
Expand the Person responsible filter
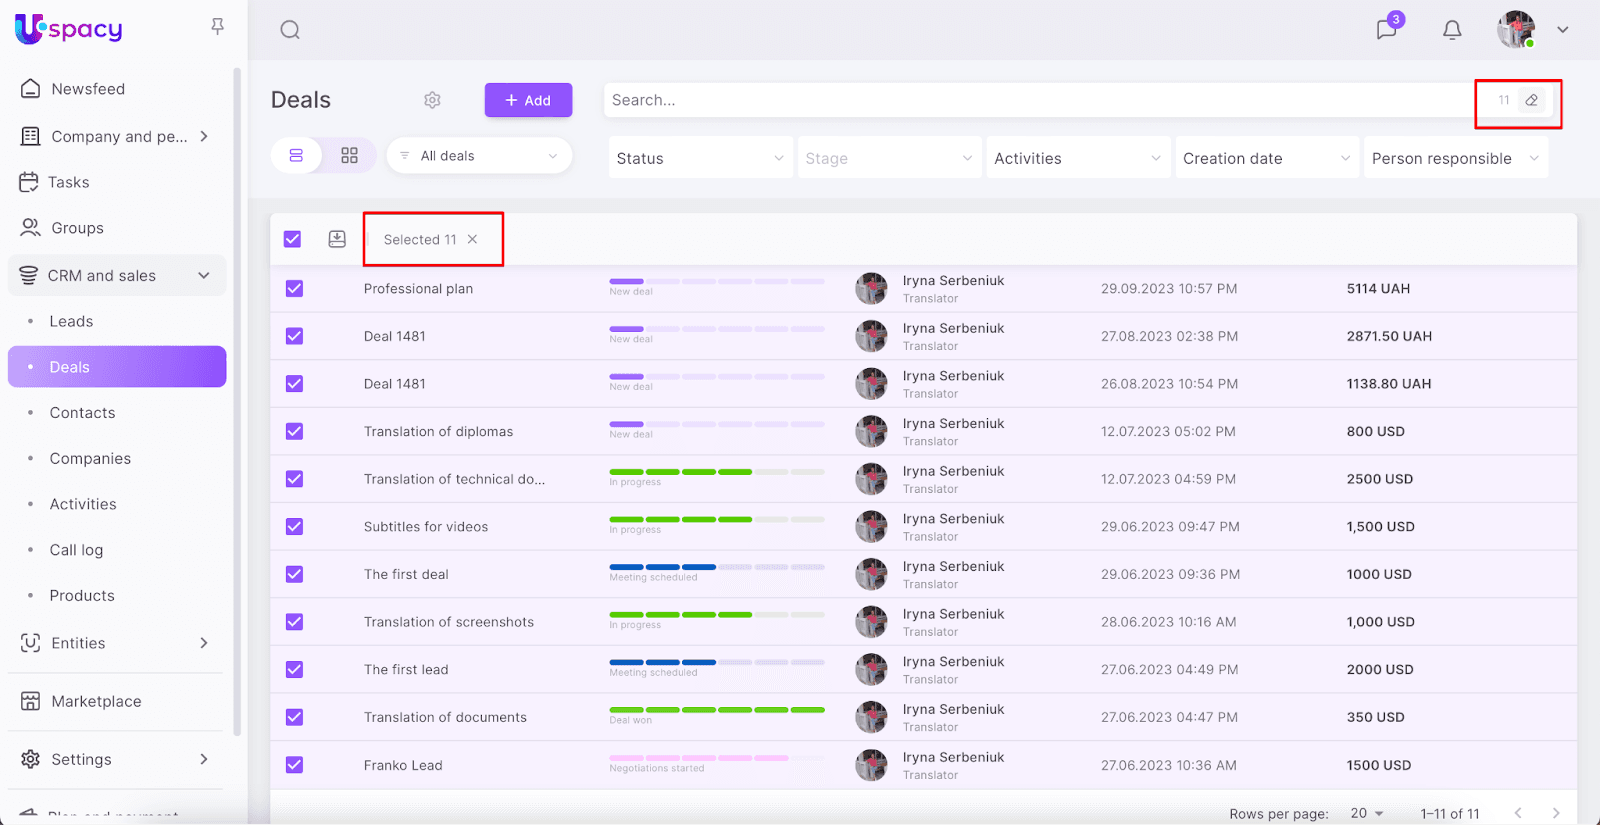[x=1455, y=158]
